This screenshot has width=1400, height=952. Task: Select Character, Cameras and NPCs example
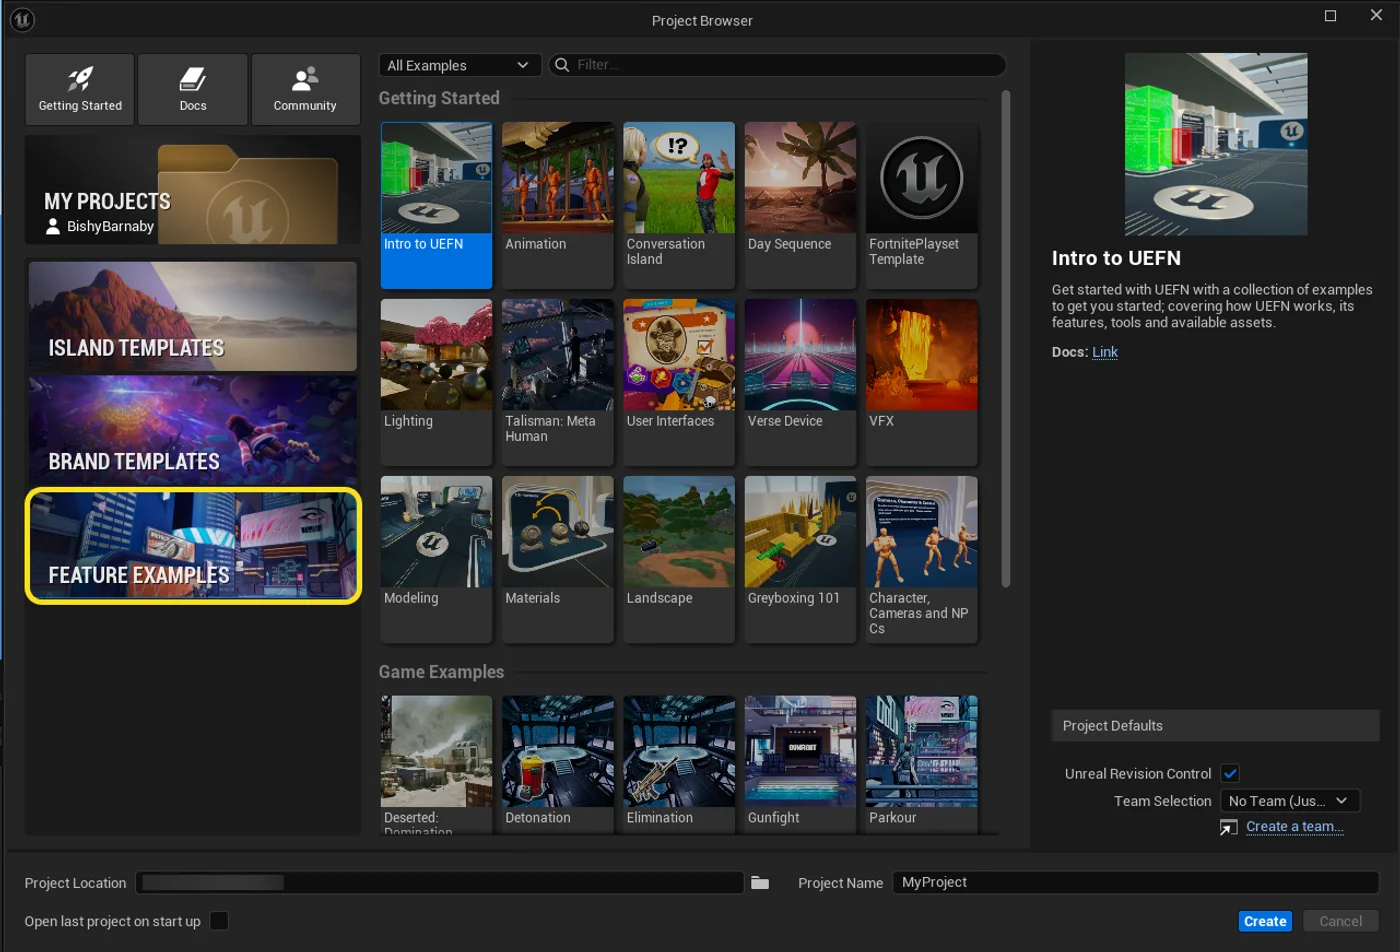coord(922,559)
